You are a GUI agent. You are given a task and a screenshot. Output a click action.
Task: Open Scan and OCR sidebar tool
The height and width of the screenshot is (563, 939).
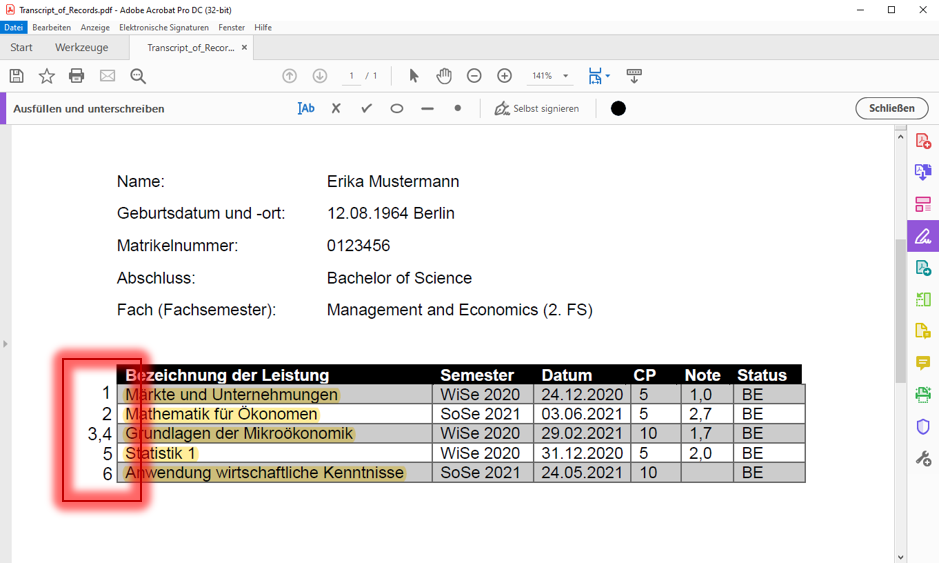[923, 394]
